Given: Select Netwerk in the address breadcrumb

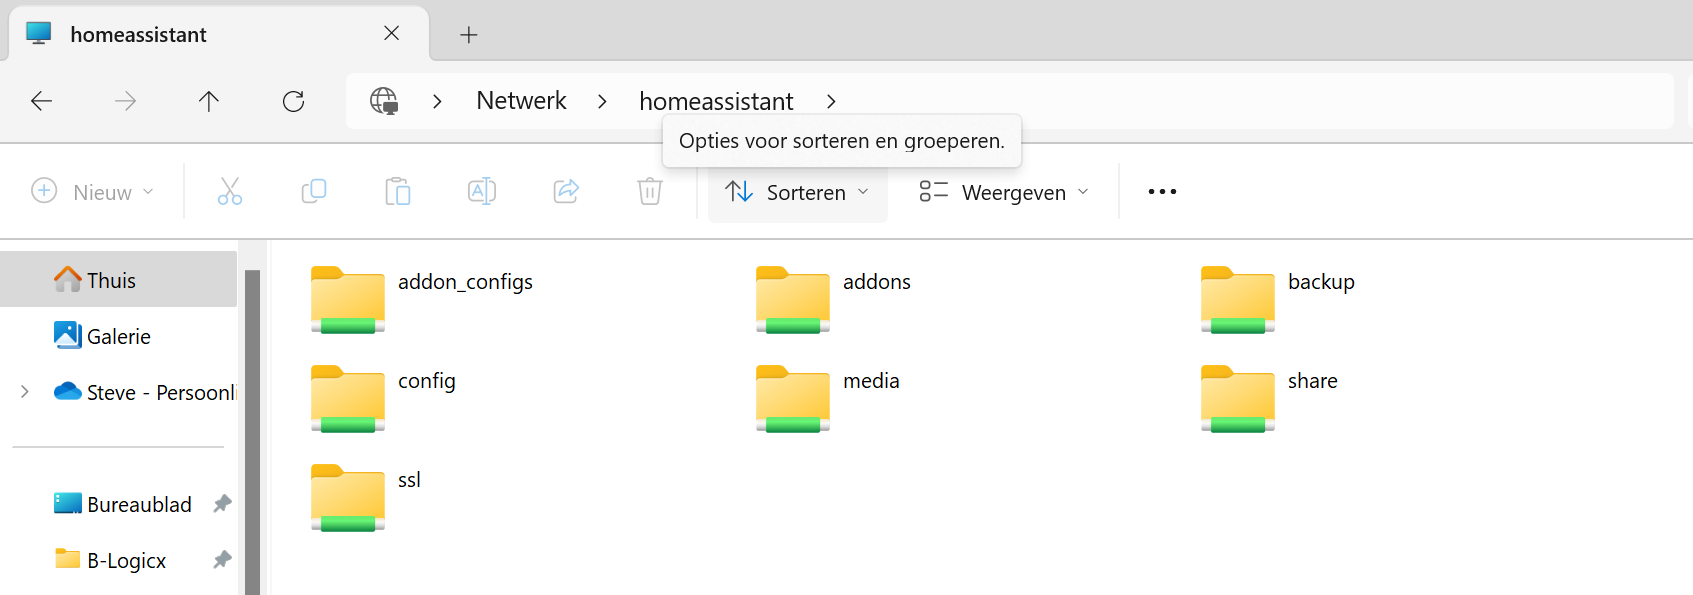Looking at the screenshot, I should 521,101.
